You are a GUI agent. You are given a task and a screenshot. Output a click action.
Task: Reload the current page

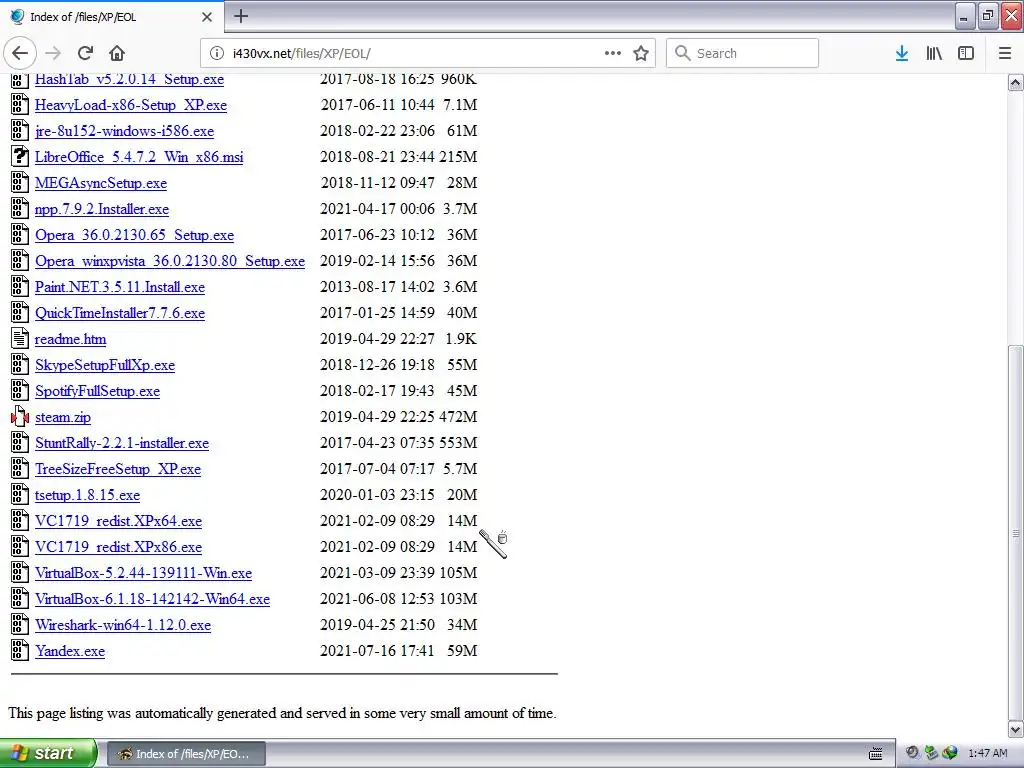pyautogui.click(x=85, y=53)
